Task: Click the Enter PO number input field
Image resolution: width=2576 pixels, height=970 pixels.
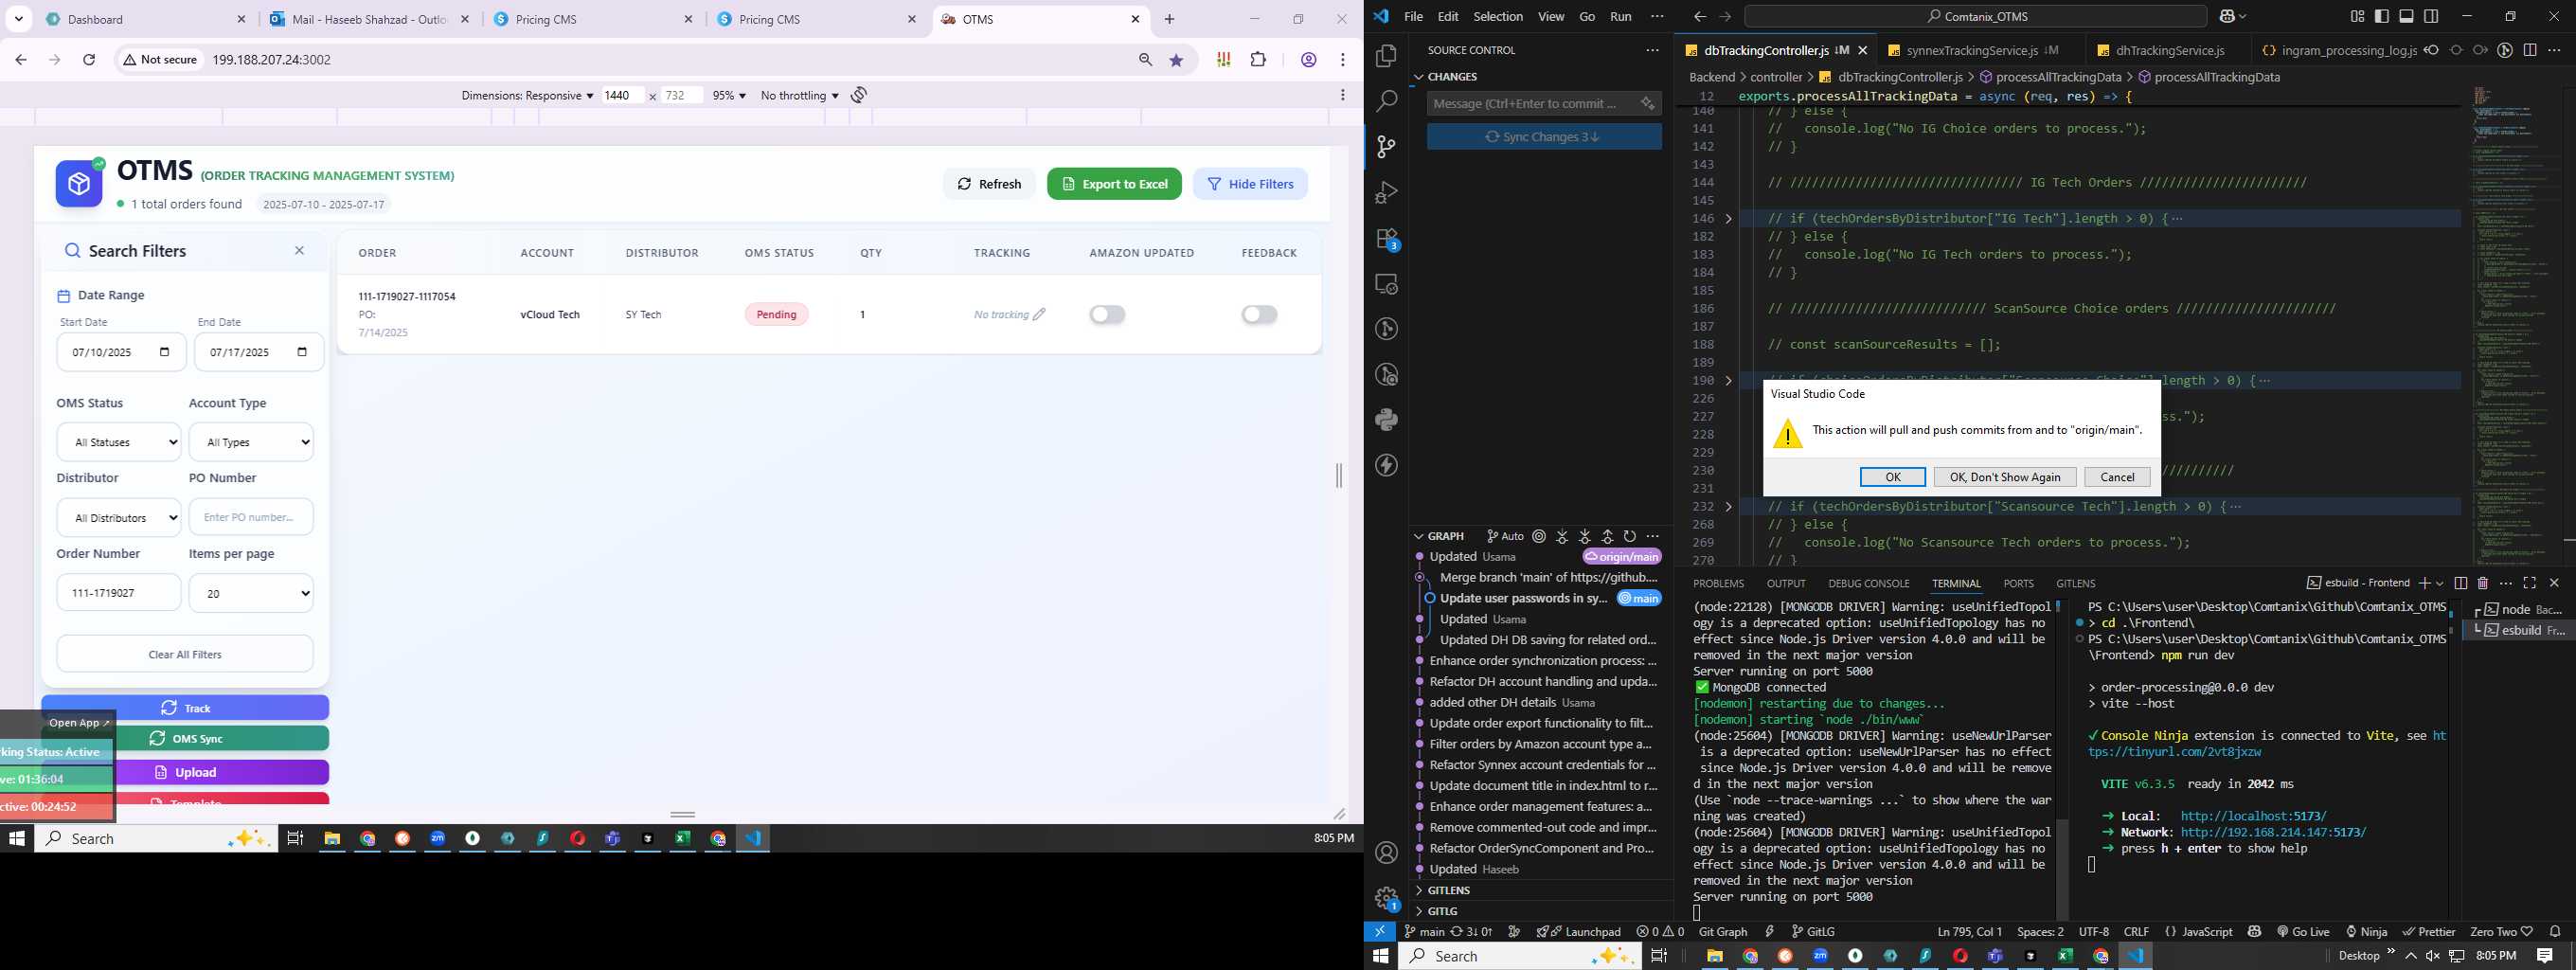Action: 251,517
